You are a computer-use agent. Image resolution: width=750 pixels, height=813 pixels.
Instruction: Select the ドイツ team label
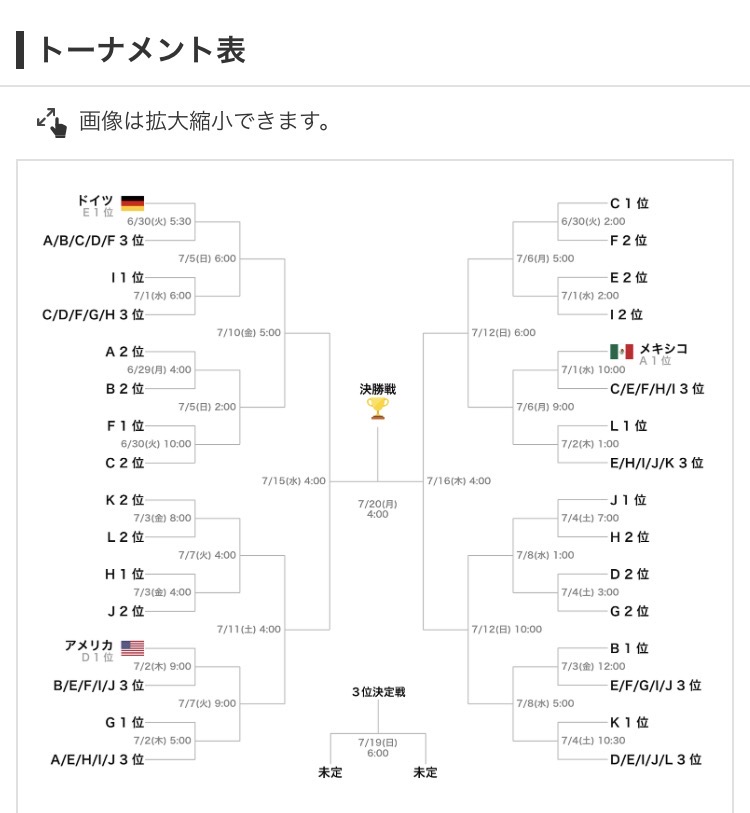(x=95, y=200)
